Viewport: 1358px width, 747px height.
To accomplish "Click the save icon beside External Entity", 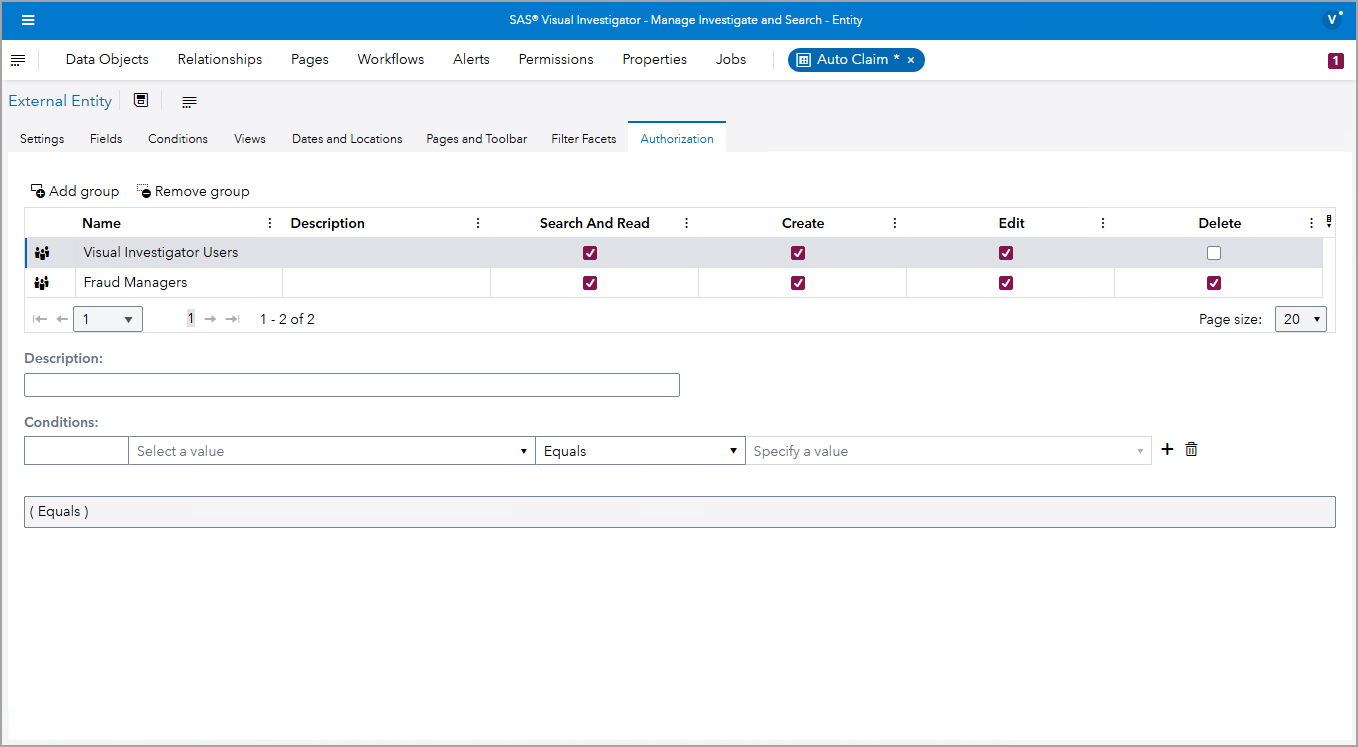I will pyautogui.click(x=140, y=100).
